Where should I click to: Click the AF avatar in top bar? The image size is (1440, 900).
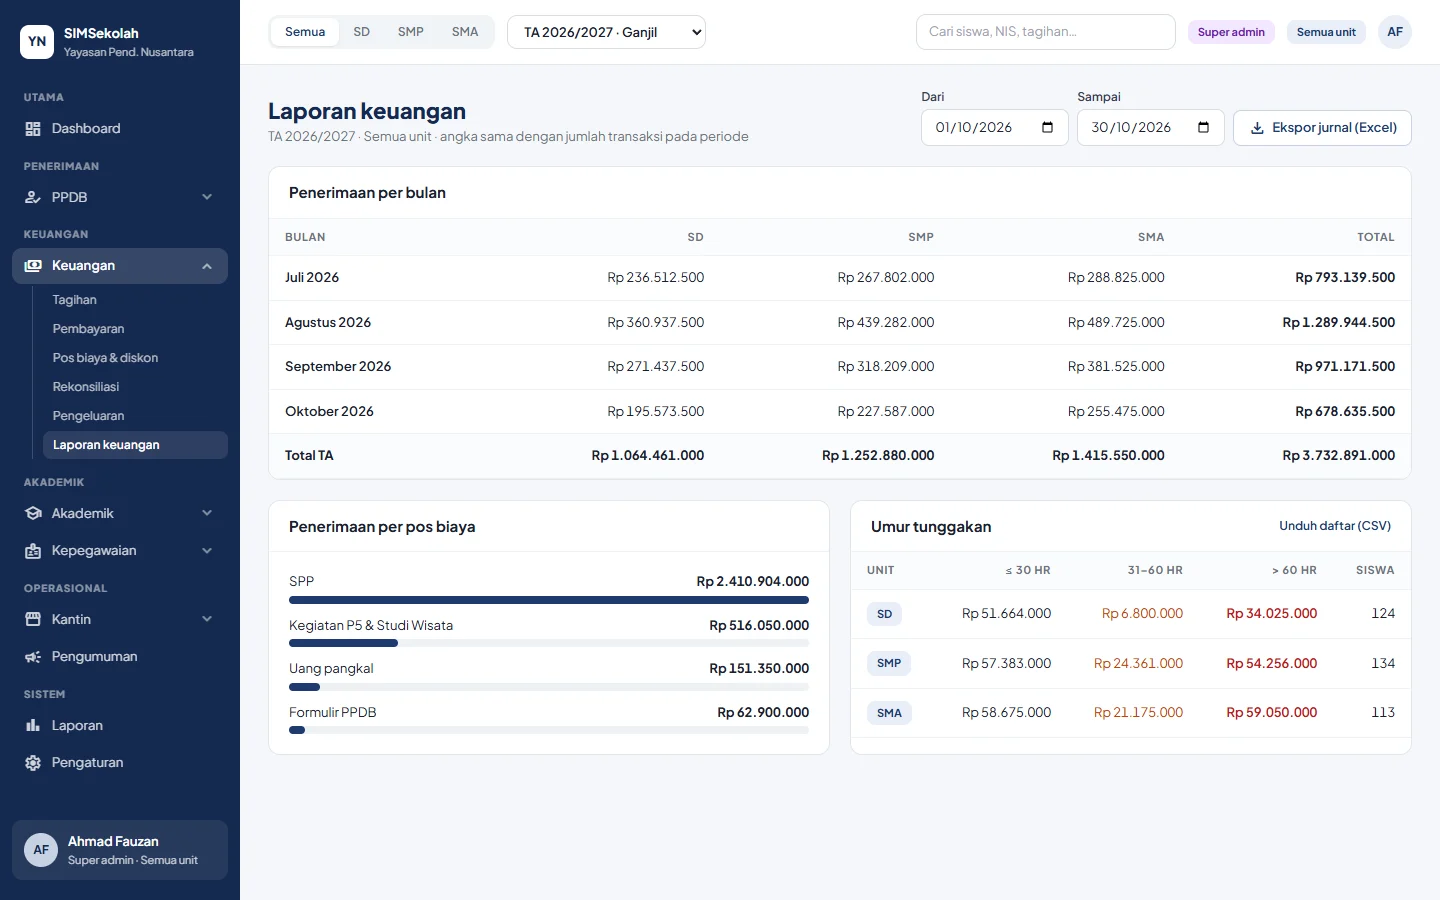1395,32
